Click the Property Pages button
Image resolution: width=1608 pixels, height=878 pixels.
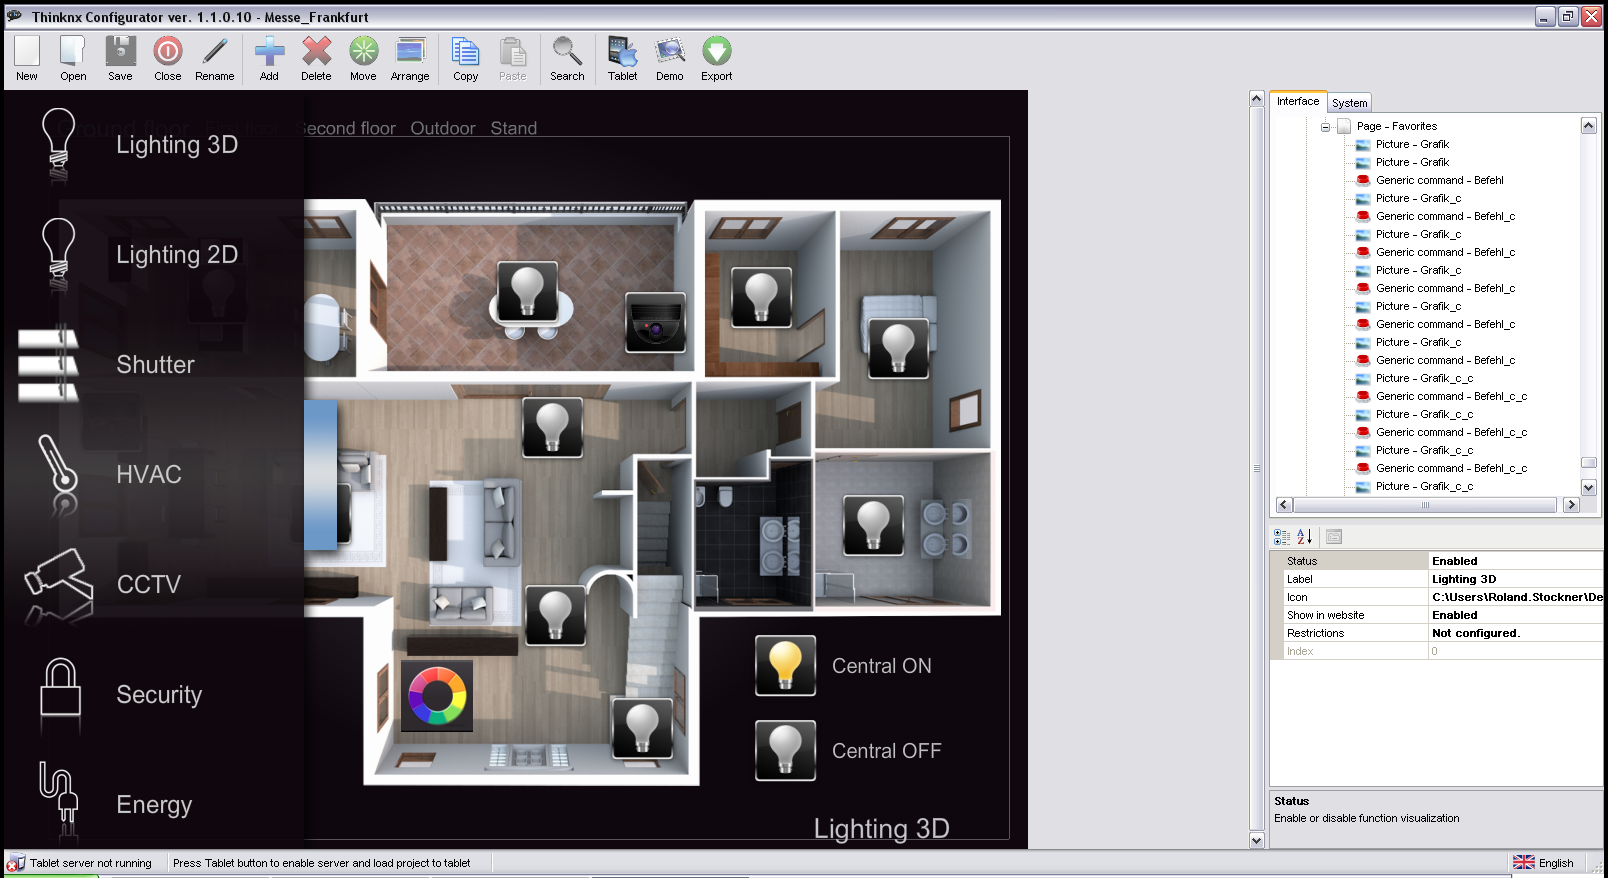(x=1334, y=537)
